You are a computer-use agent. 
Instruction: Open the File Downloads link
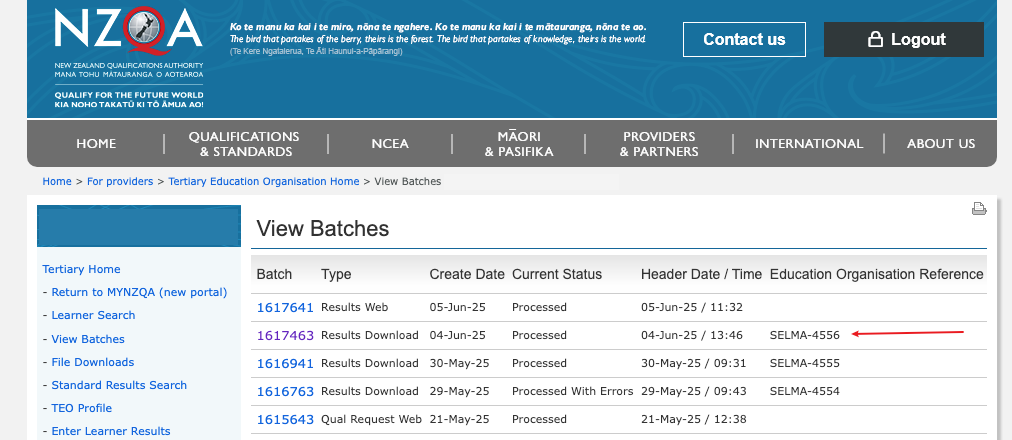pos(93,362)
